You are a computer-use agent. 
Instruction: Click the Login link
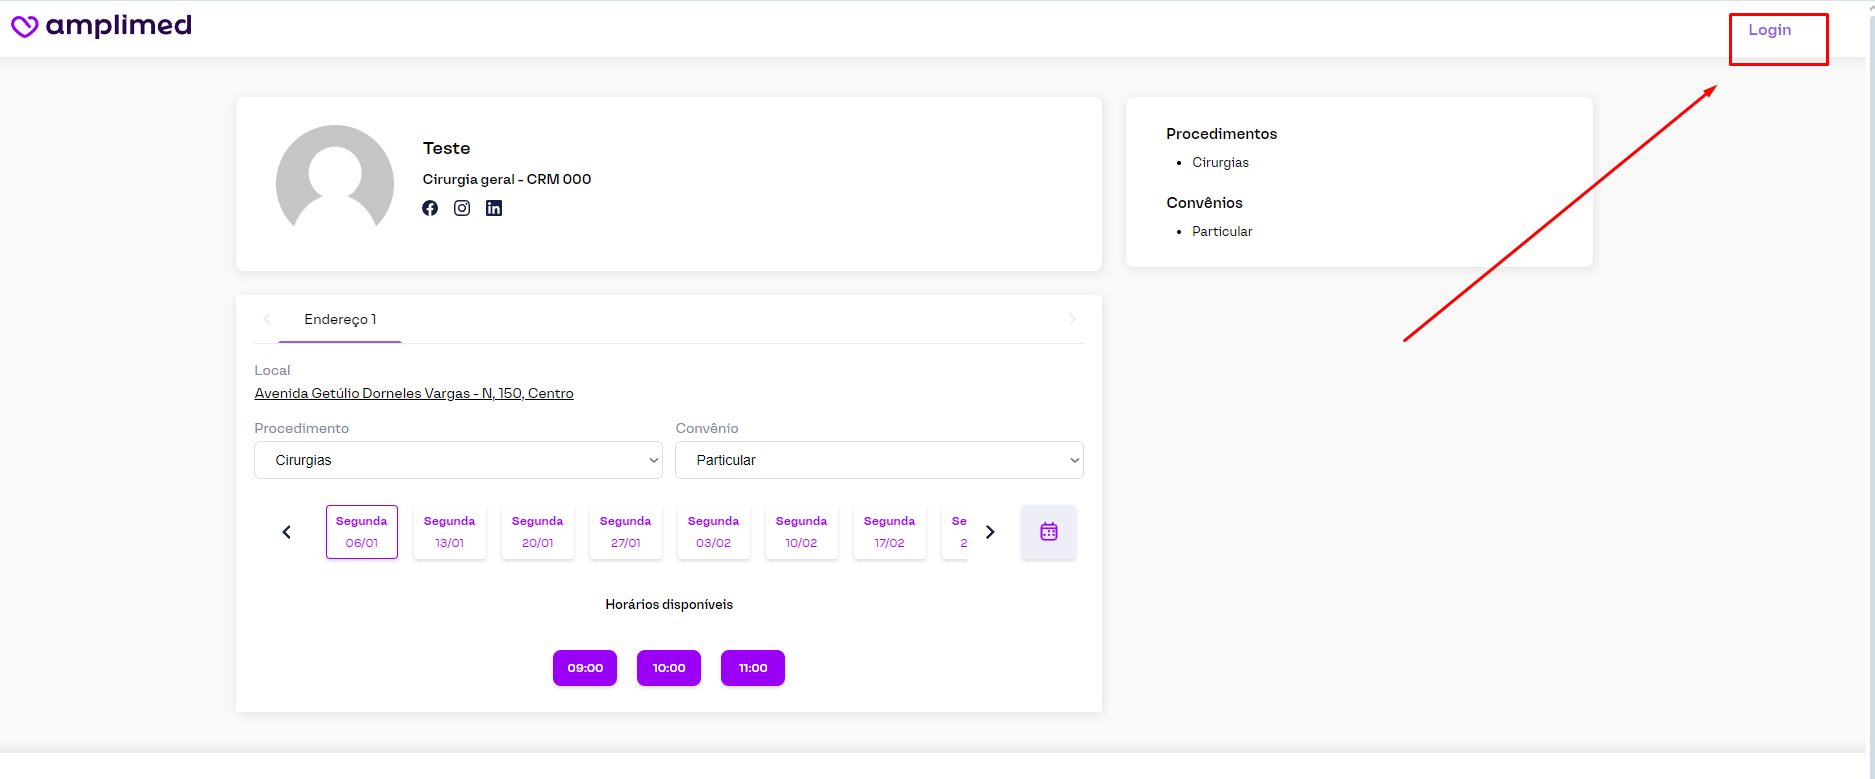pyautogui.click(x=1769, y=30)
